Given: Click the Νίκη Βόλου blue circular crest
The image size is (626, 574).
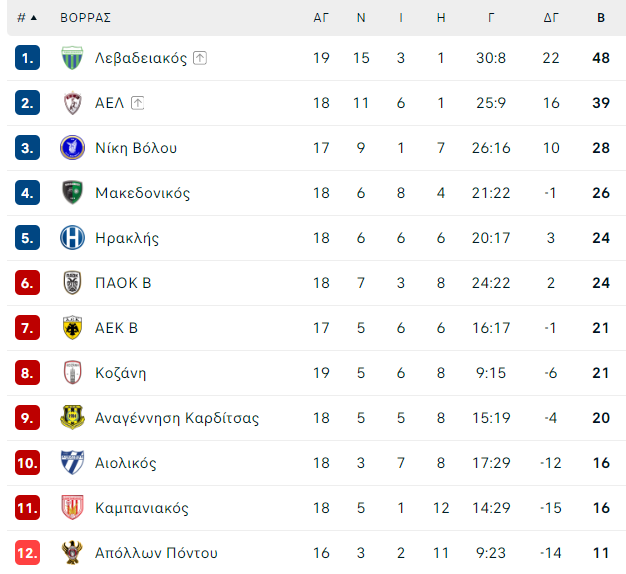Looking at the screenshot, I should [x=72, y=148].
